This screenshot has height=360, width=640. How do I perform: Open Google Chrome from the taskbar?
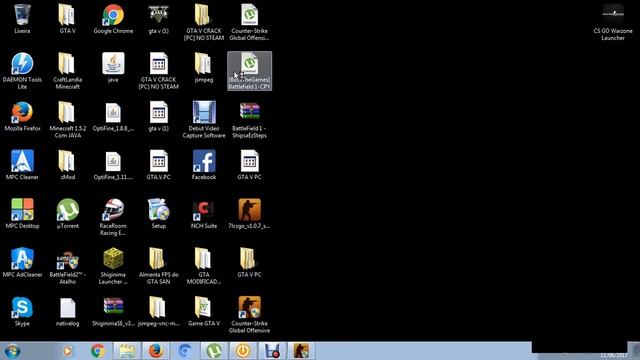pyautogui.click(x=98, y=351)
